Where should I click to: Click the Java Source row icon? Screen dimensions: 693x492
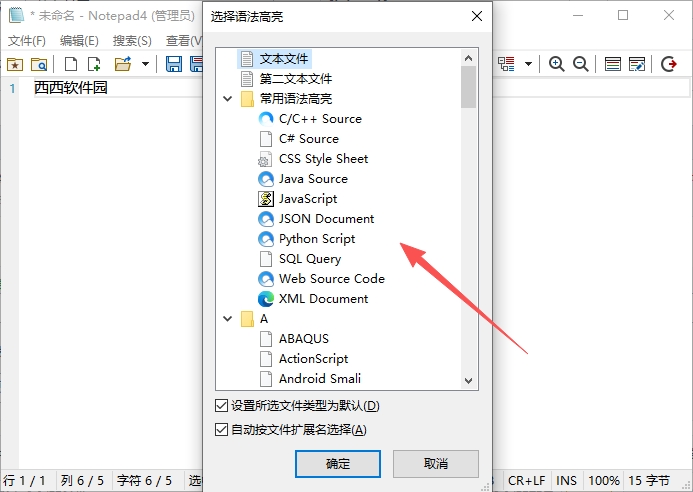coord(266,179)
